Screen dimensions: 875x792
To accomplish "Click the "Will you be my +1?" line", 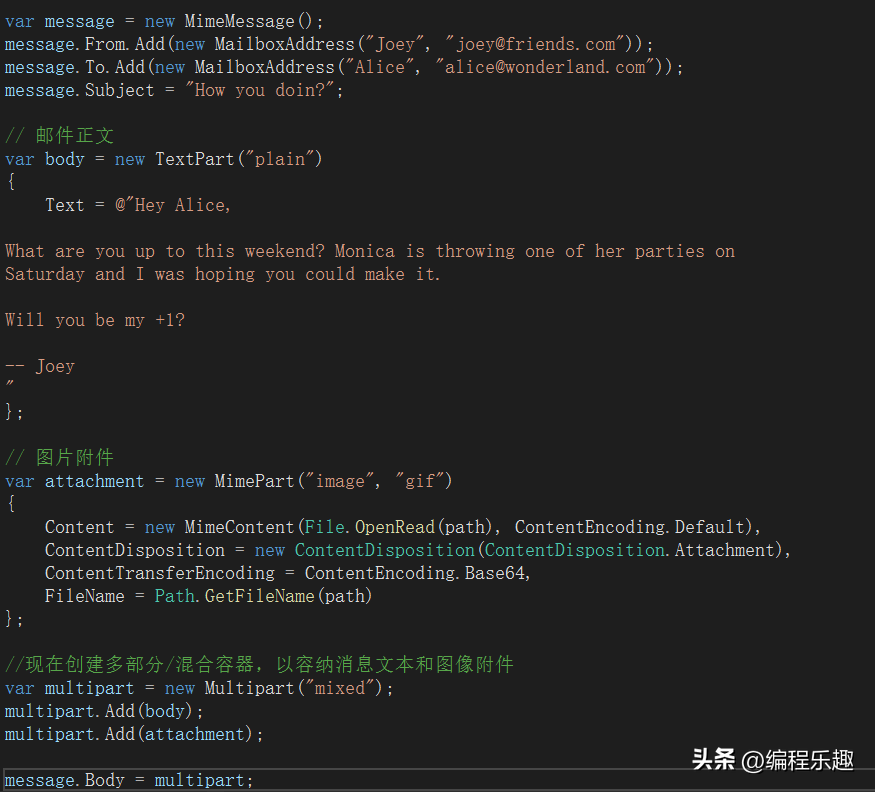I will (x=94, y=320).
